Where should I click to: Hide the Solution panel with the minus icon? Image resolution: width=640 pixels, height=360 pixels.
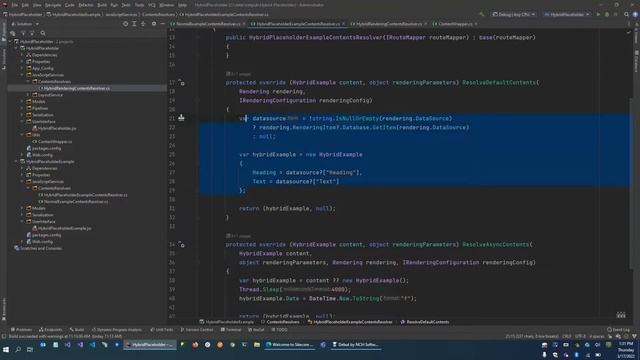(x=162, y=24)
